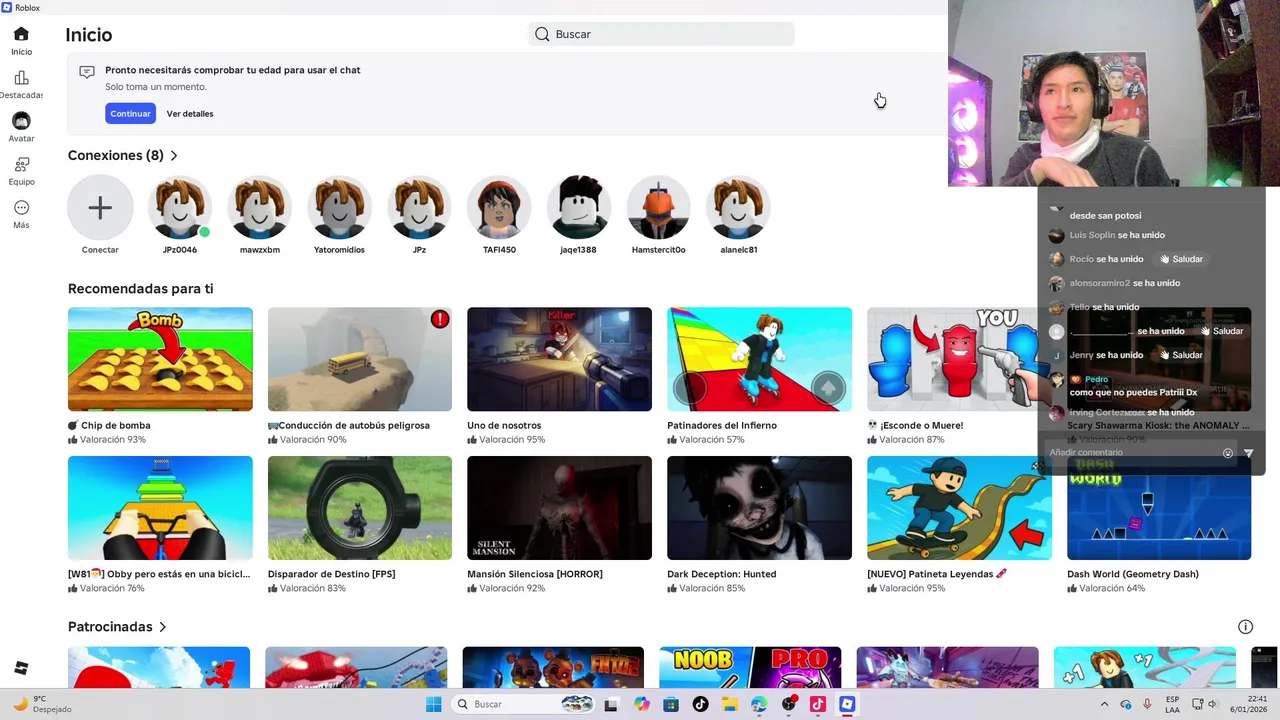The width and height of the screenshot is (1280, 720).
Task: Click Valoración 95% under Uno de nosotros
Action: click(512, 440)
